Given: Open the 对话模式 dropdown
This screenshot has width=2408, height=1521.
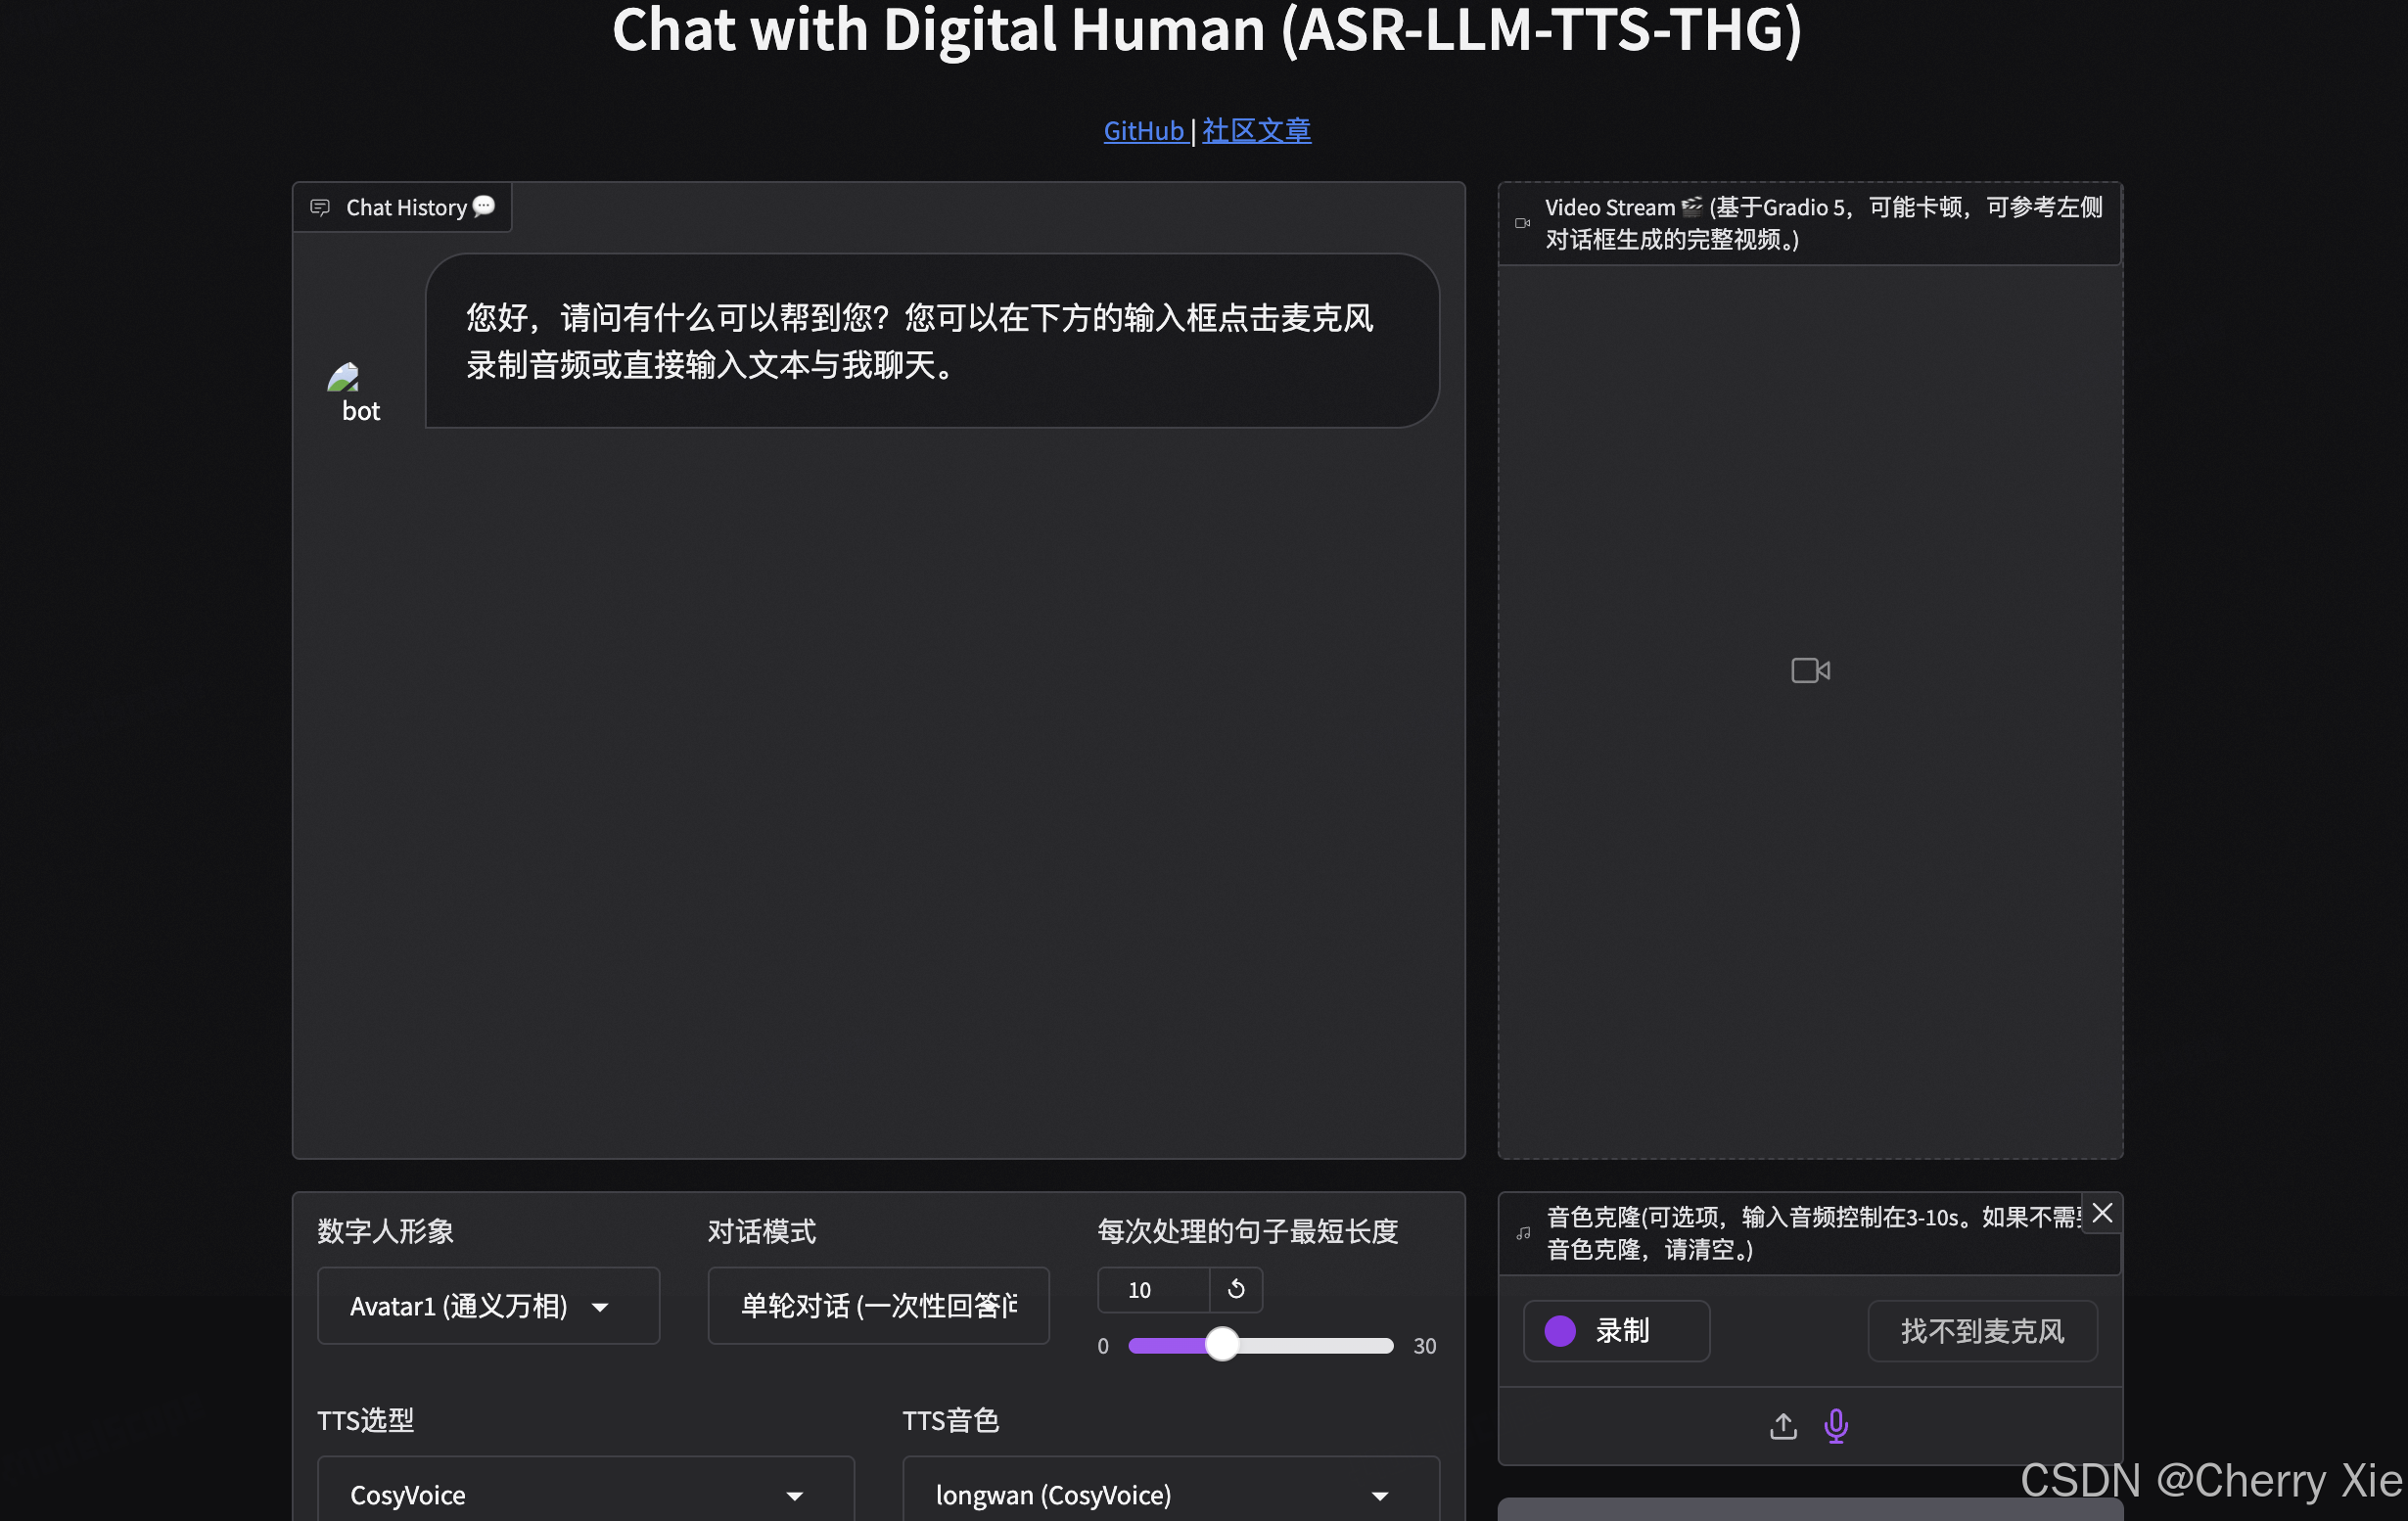Looking at the screenshot, I should point(878,1306).
